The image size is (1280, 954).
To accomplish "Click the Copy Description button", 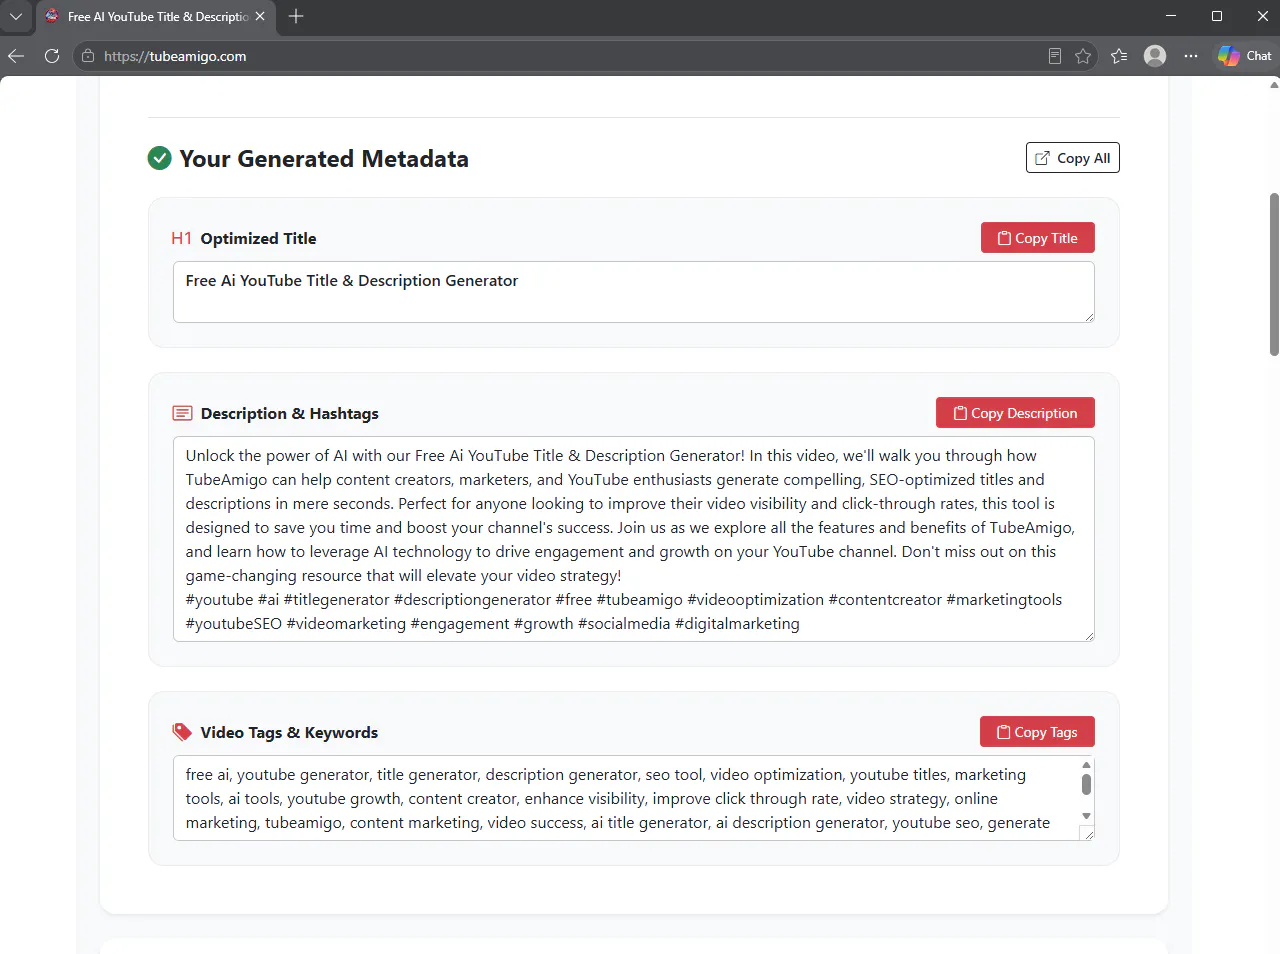I will click(1015, 413).
